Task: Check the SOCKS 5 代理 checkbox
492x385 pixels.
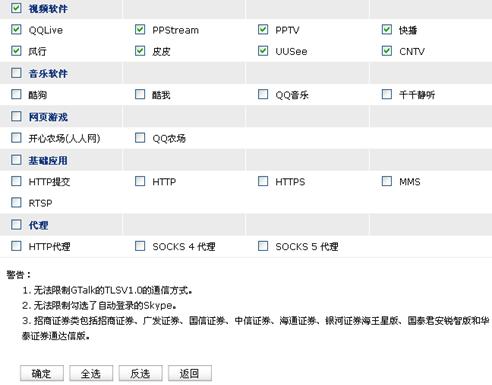Action: click(x=263, y=246)
